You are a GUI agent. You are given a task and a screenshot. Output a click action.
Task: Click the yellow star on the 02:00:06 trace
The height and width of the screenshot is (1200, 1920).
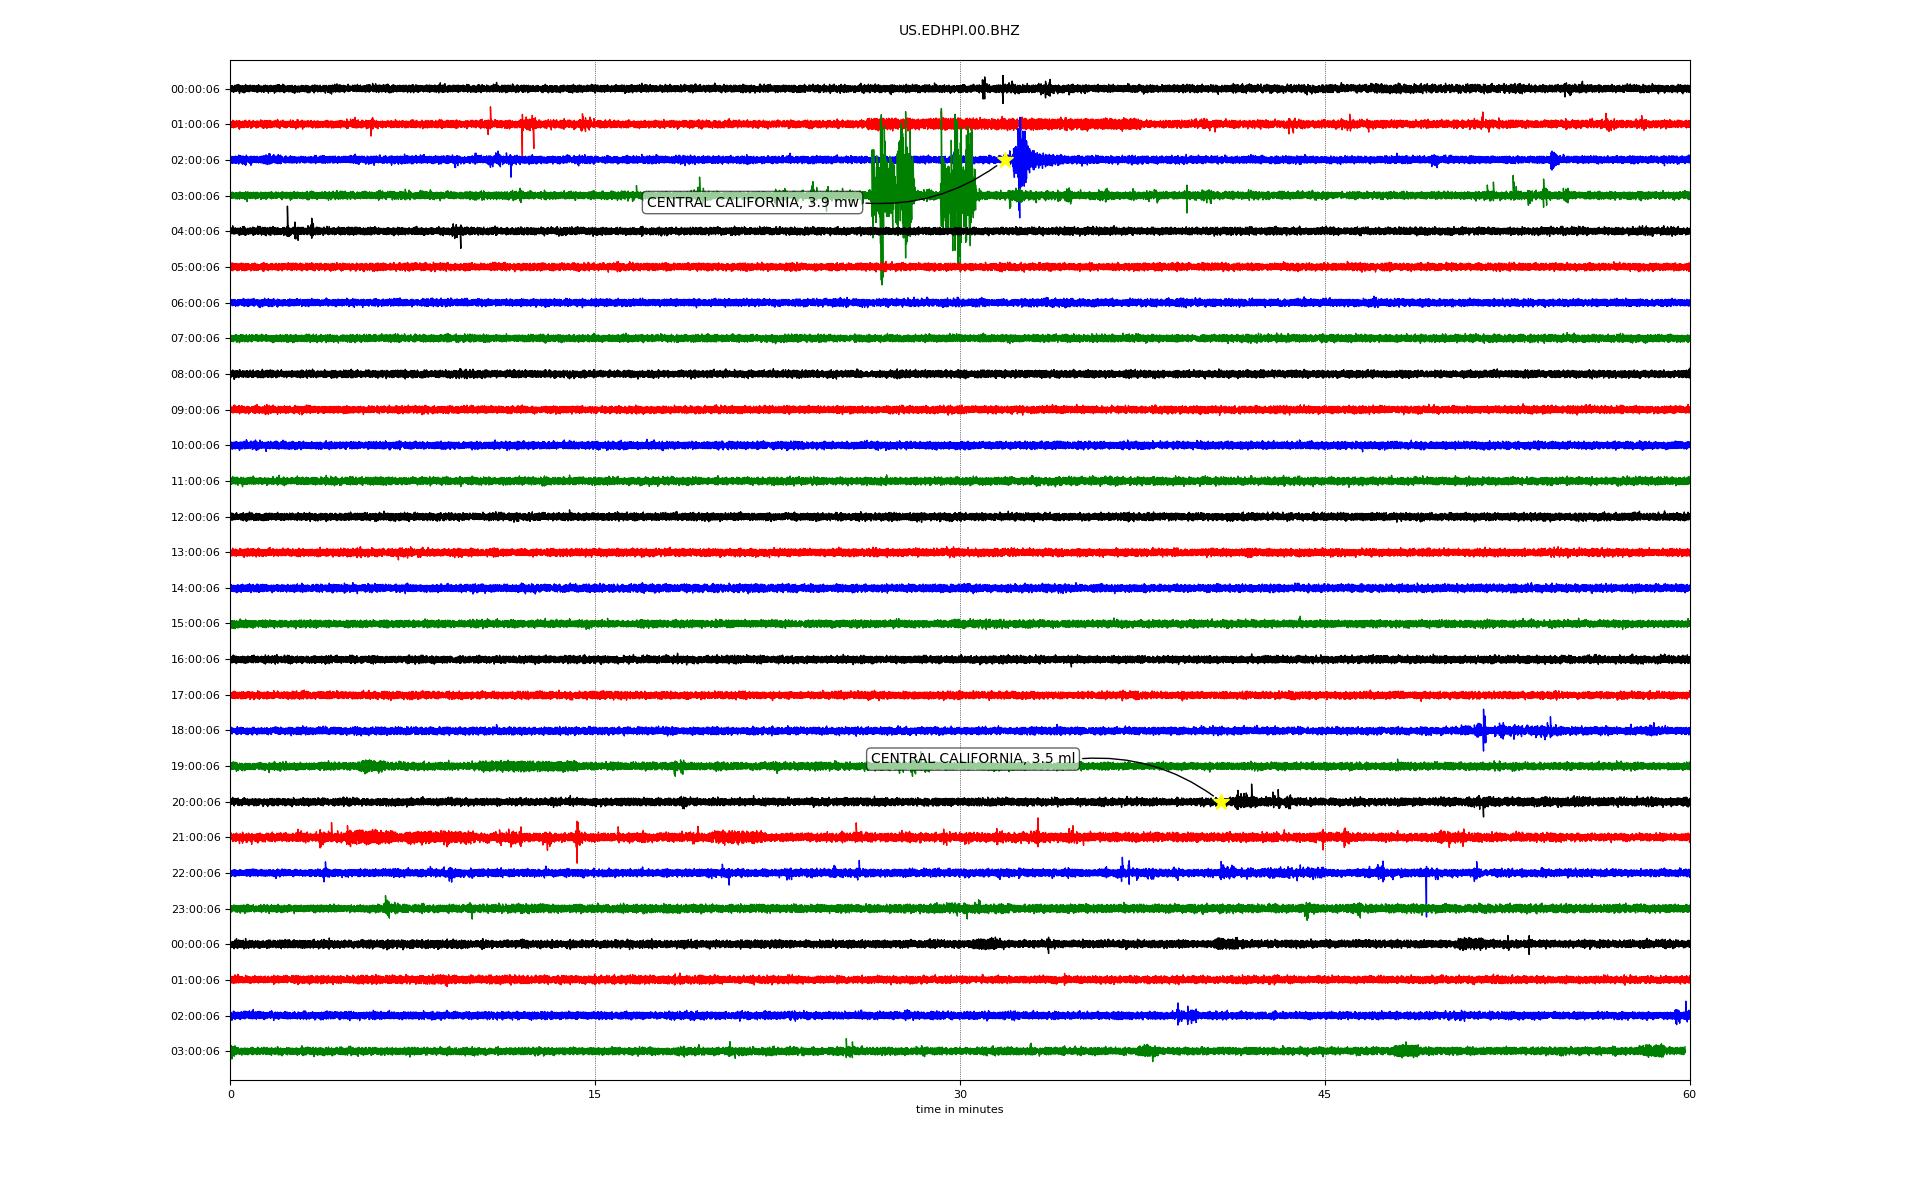click(x=1005, y=160)
